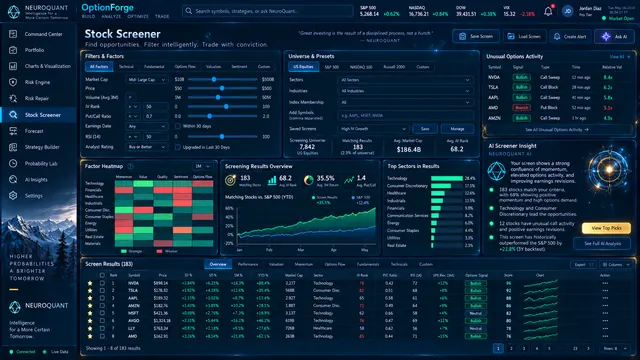Click the NeuroQuant logo icon

[x=13, y=12]
